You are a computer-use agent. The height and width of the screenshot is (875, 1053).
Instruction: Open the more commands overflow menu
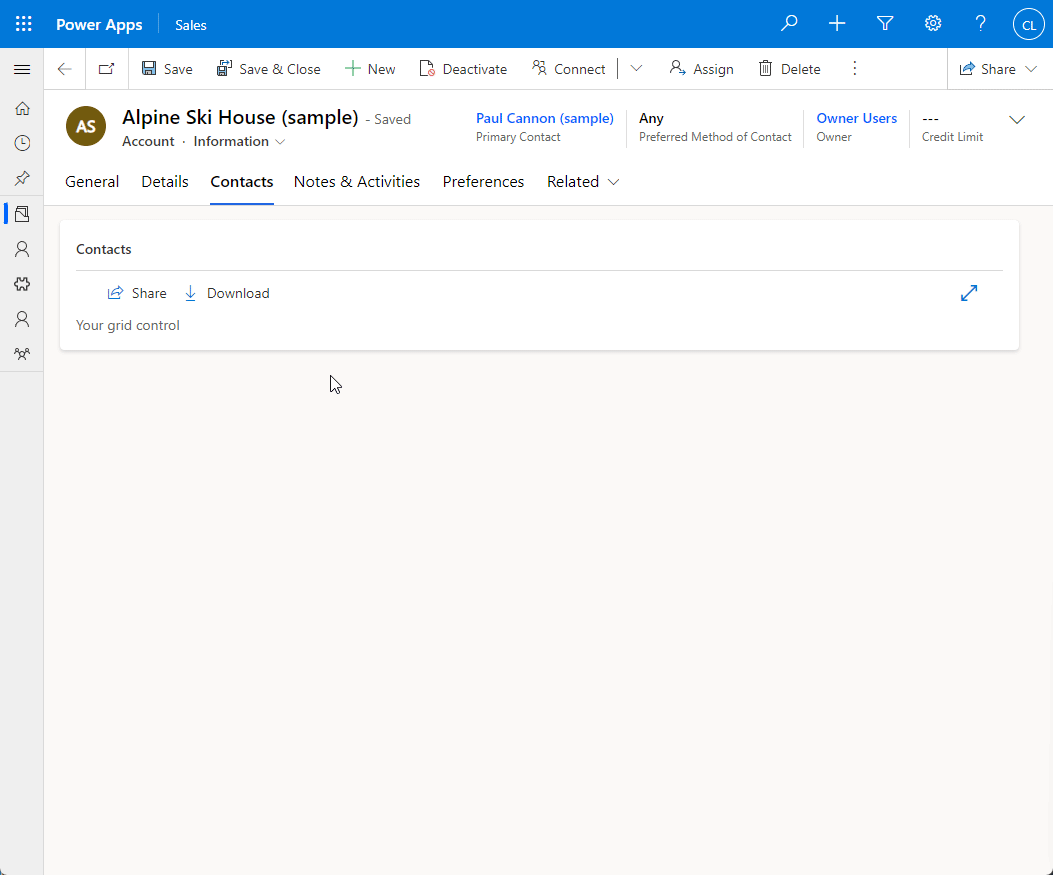click(854, 69)
